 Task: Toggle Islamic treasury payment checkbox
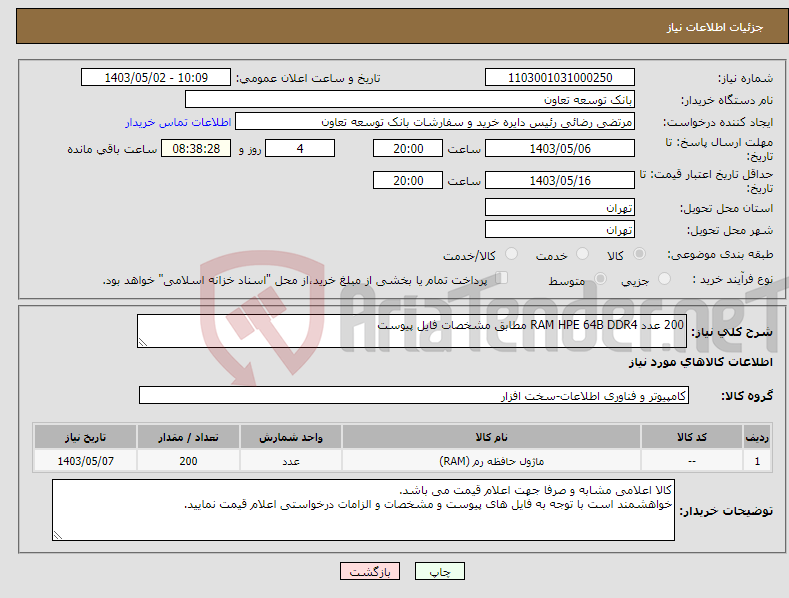point(502,278)
